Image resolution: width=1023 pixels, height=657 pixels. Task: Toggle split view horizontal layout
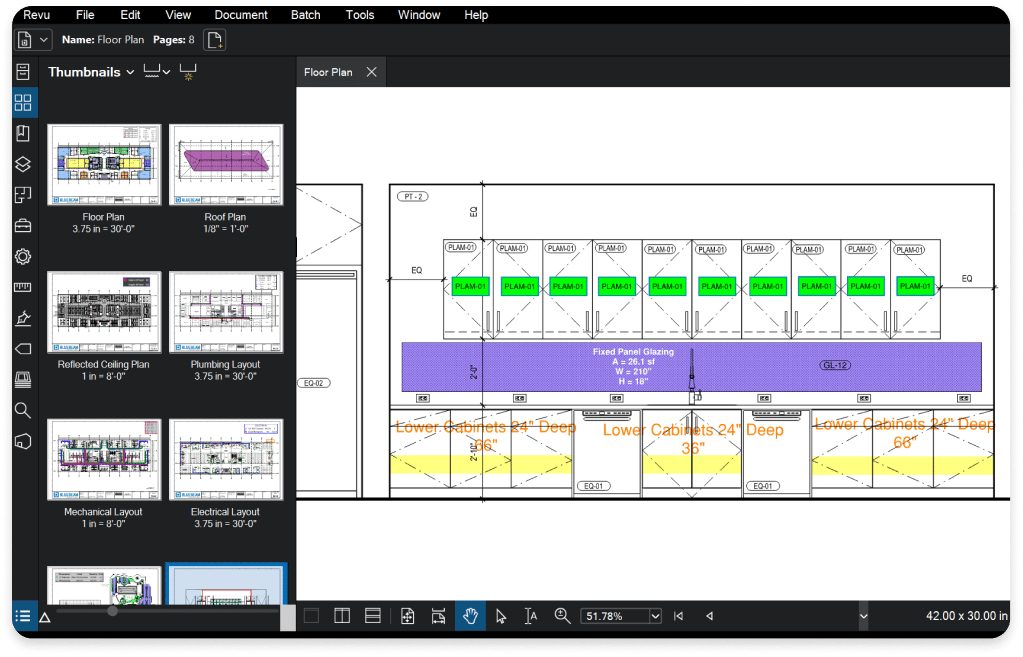point(373,616)
